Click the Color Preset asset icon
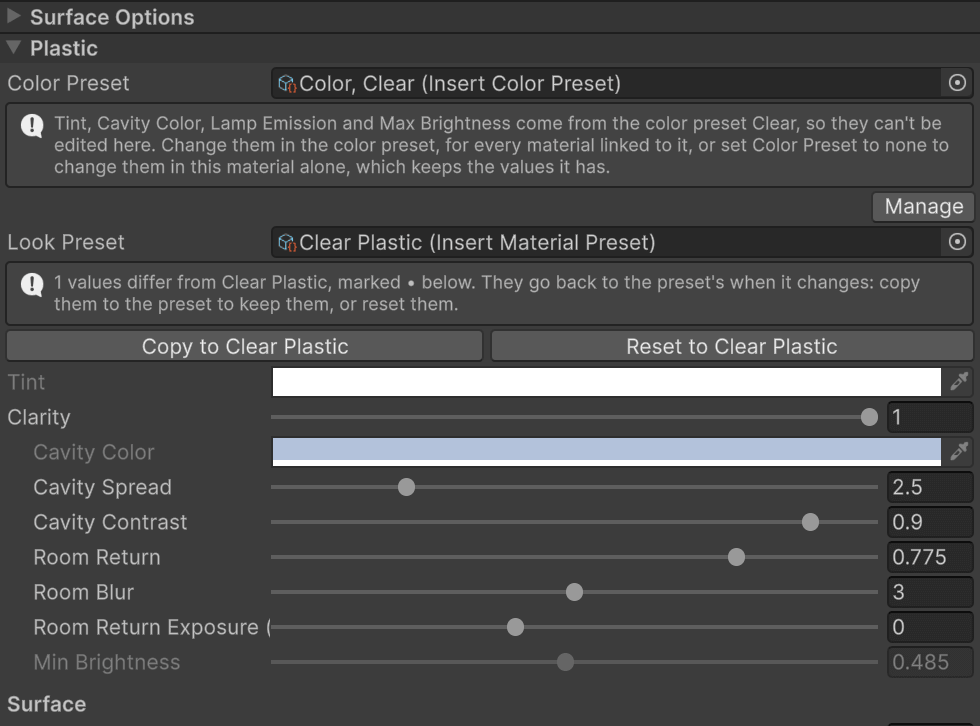Viewport: 980px width, 726px height. (287, 84)
